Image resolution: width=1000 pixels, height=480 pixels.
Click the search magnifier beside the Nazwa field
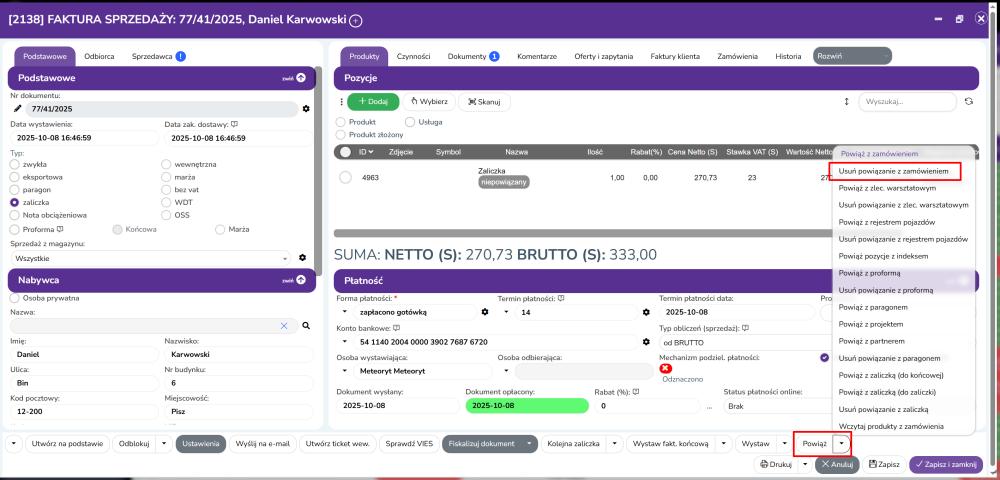[306, 325]
